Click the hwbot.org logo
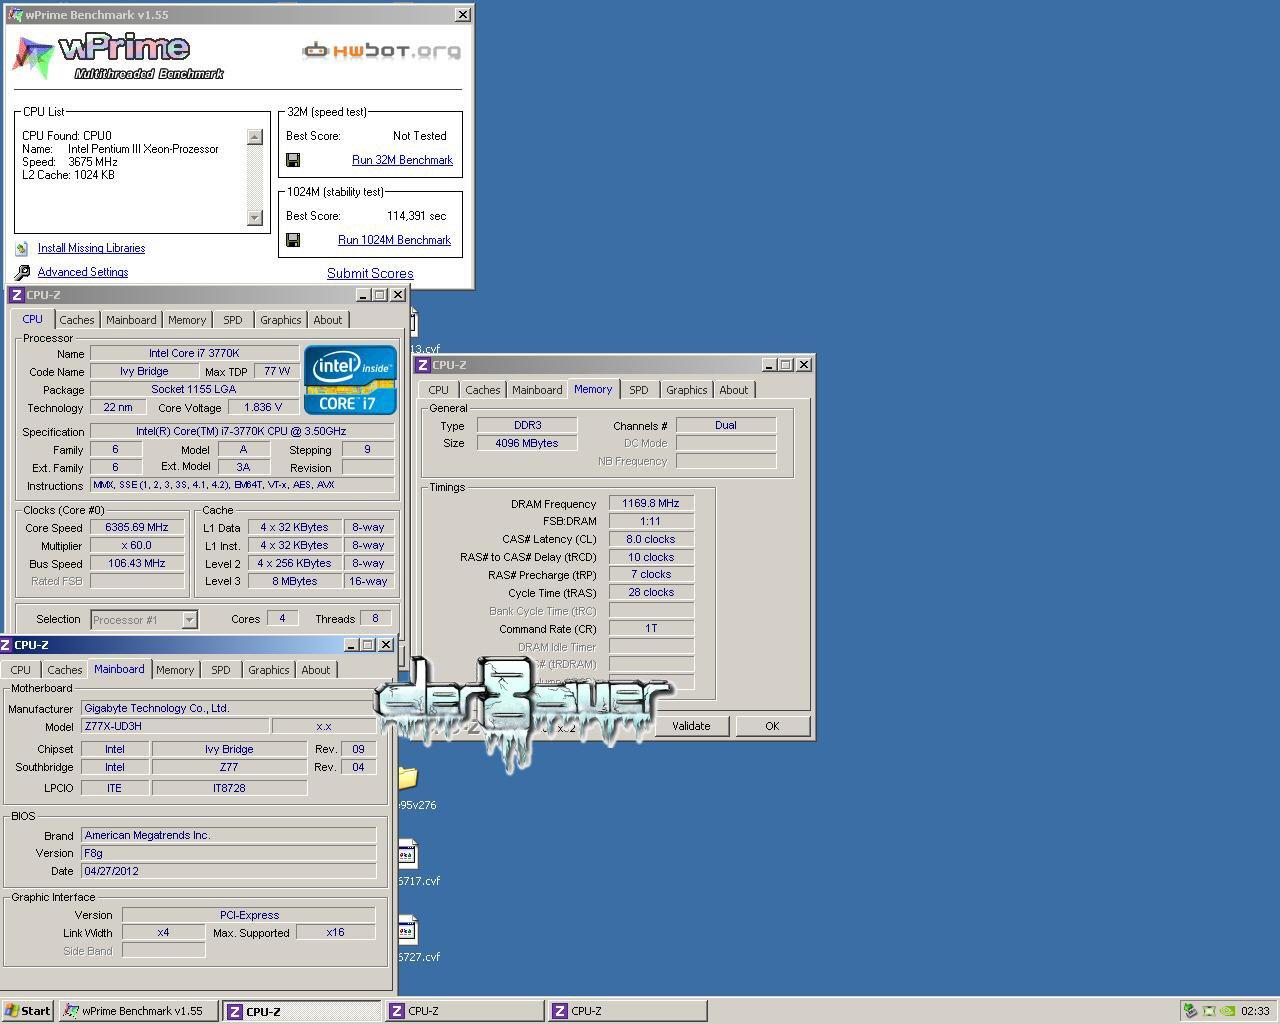 click(x=382, y=50)
